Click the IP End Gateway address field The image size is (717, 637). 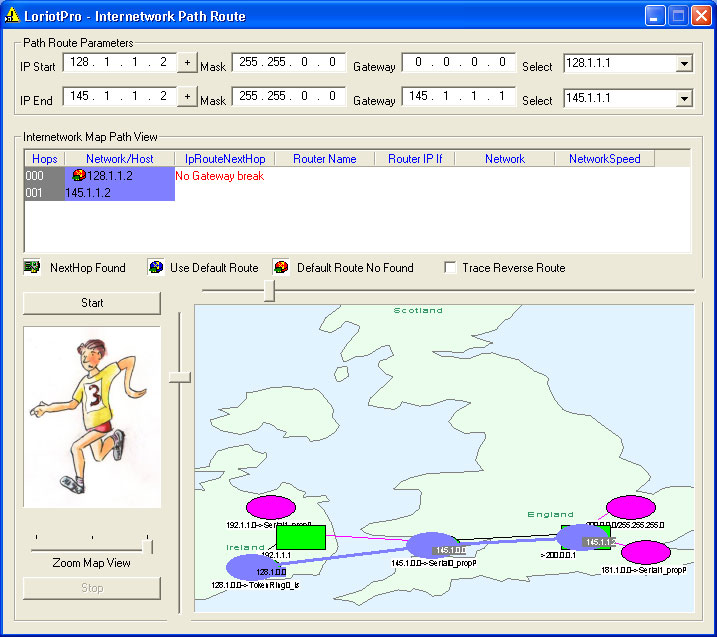[458, 97]
